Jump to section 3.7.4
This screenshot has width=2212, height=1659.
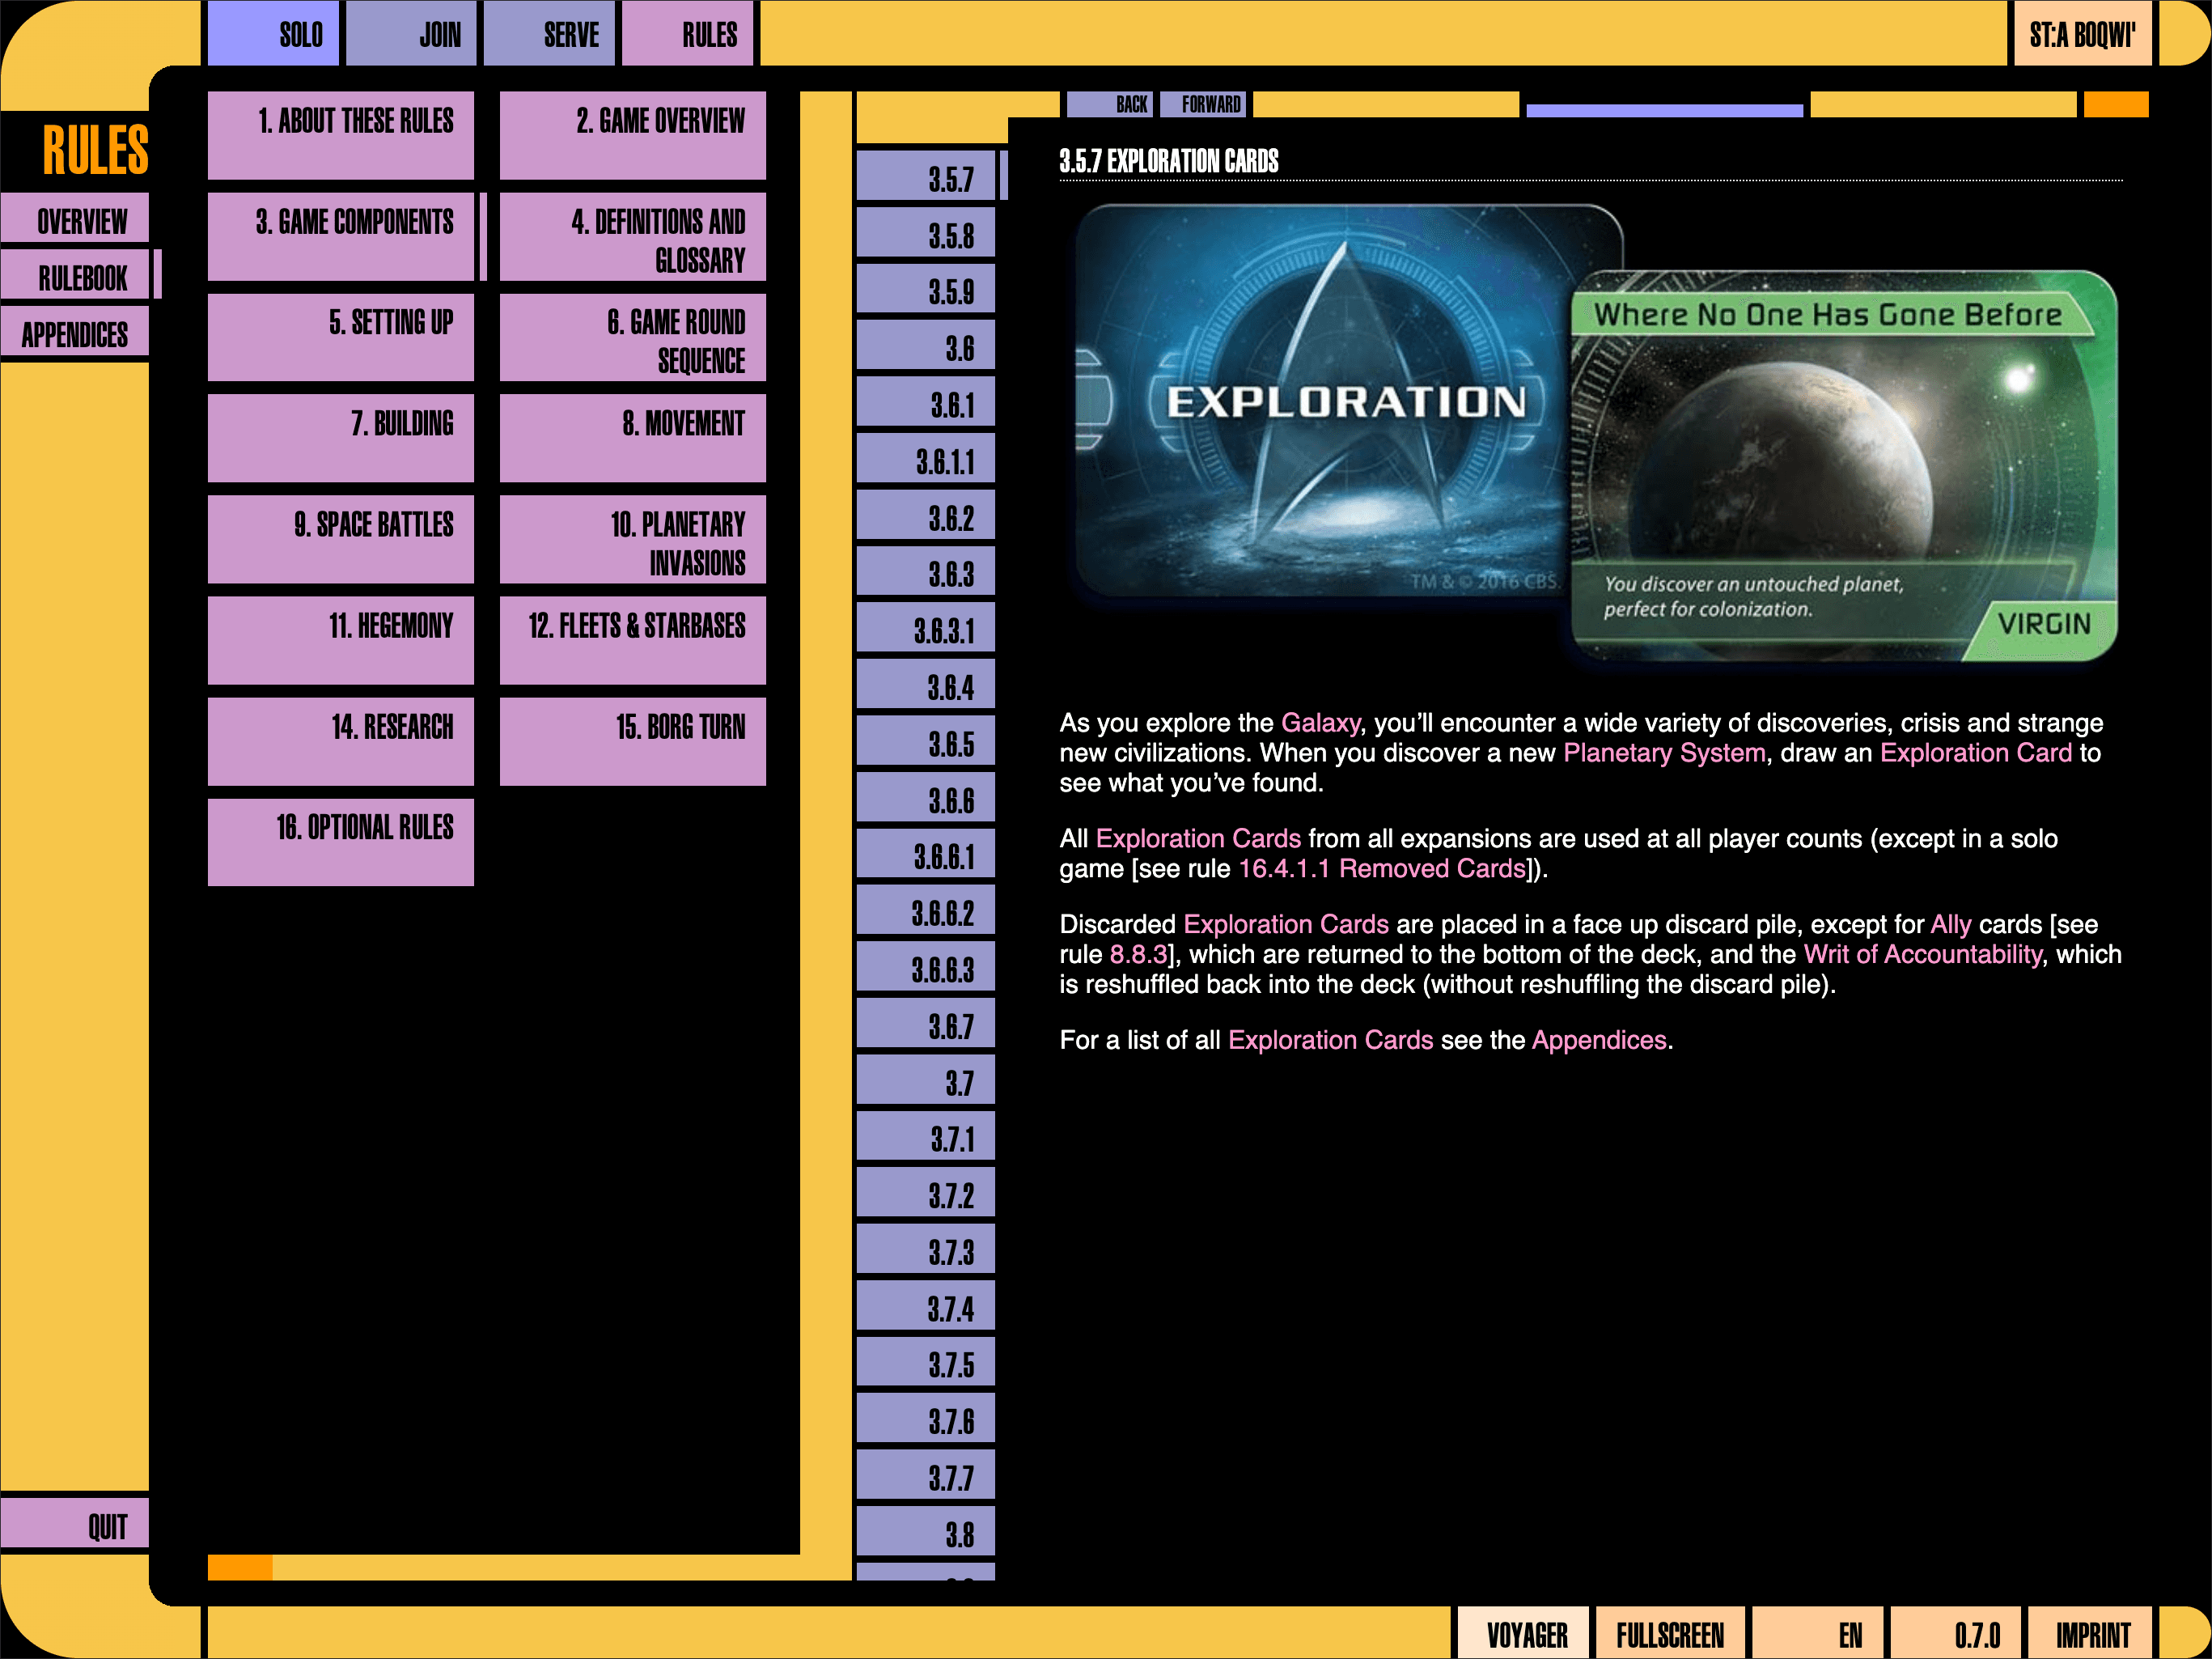point(926,1307)
